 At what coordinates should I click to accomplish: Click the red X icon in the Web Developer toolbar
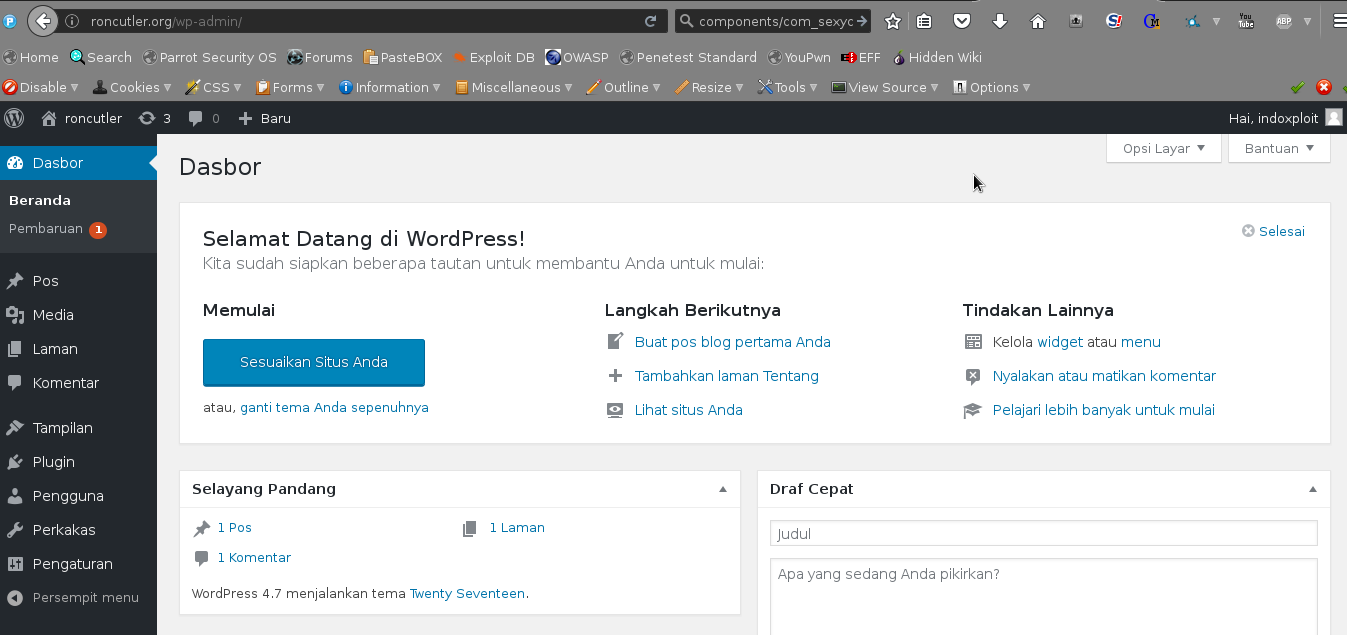pyautogui.click(x=1324, y=87)
